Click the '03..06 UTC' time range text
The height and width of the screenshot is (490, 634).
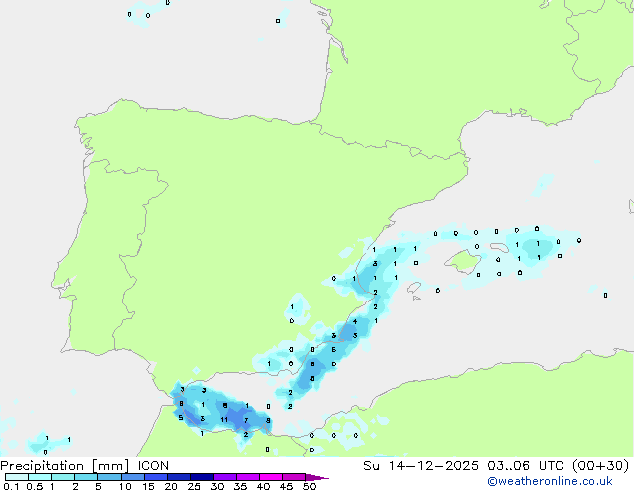tap(524, 466)
